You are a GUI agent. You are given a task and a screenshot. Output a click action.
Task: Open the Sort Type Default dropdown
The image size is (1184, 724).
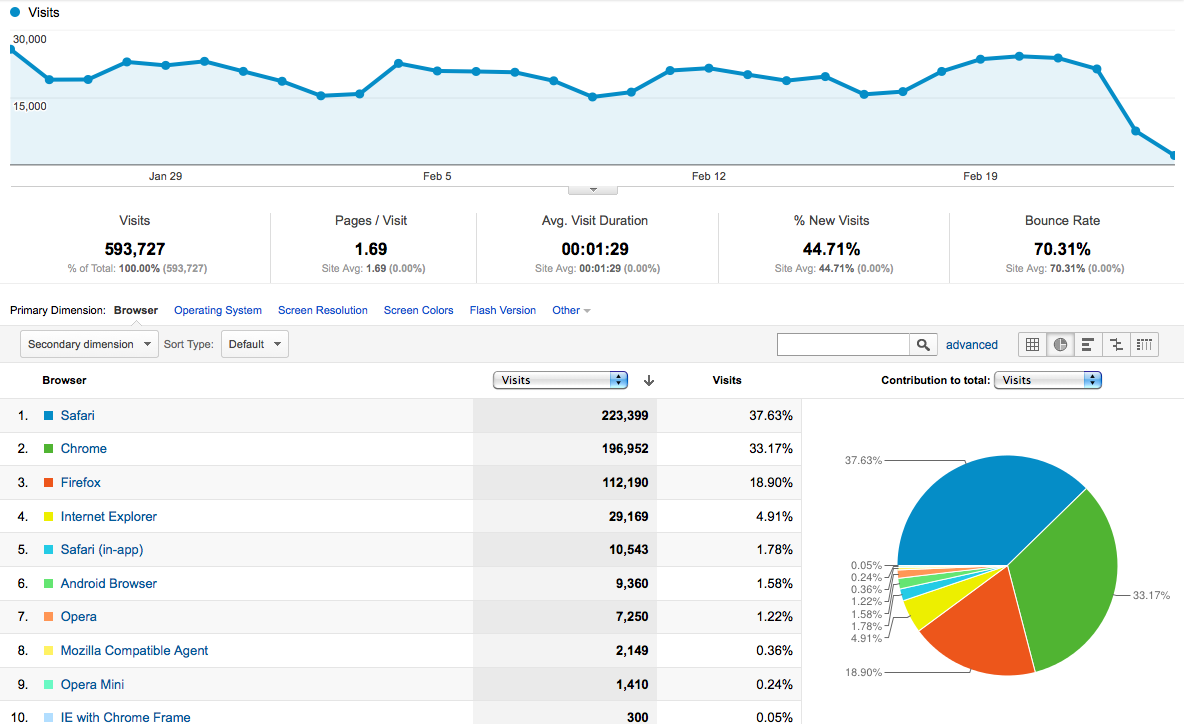254,344
